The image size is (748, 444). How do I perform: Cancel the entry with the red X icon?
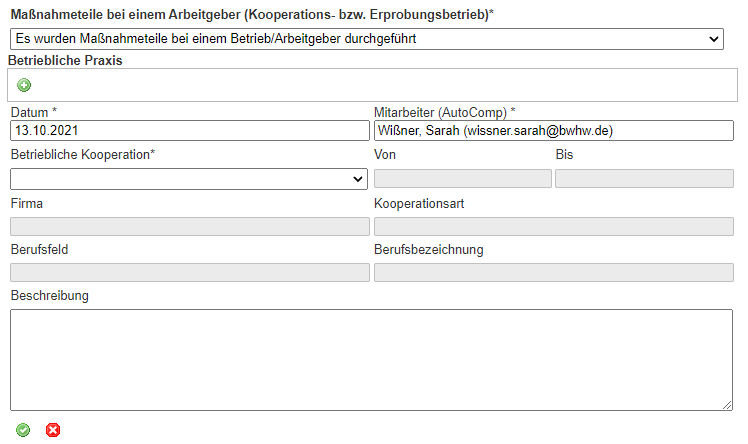coord(53,430)
